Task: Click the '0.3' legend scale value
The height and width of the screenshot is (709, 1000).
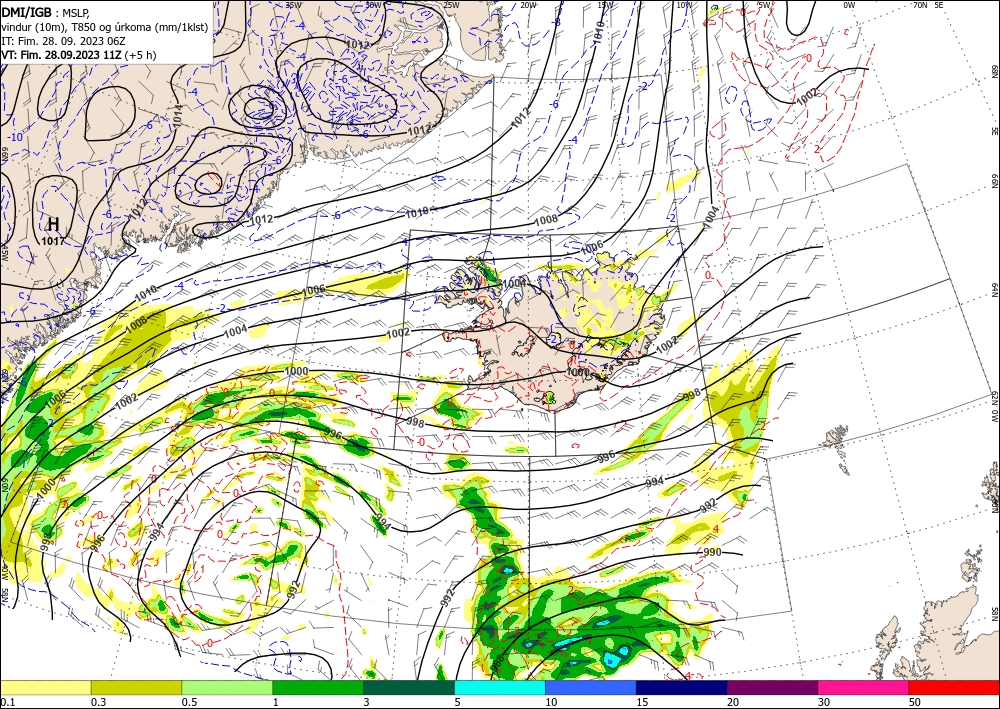Action: coord(97,702)
